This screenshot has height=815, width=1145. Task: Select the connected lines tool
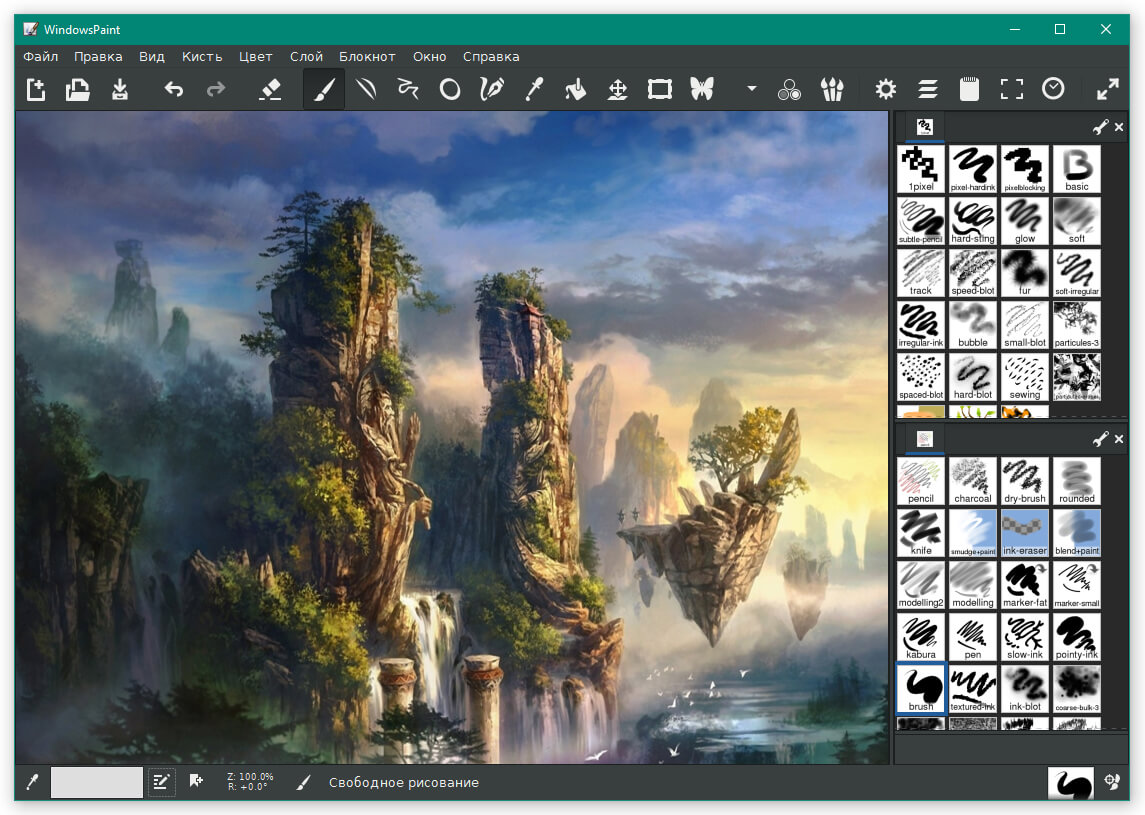coord(407,90)
